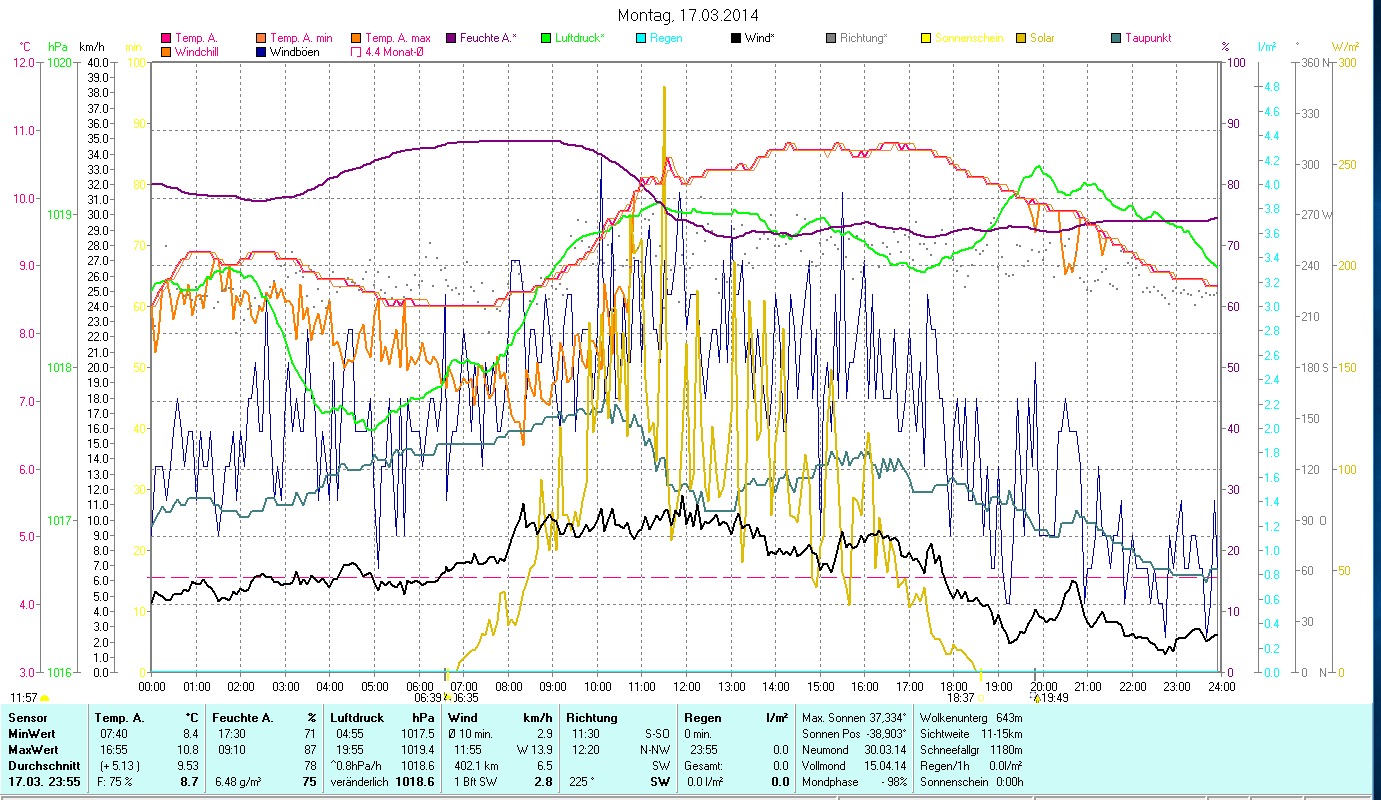This screenshot has width=1381, height=800.
Task: Click the Durchschnitt row label
Action: [43, 765]
